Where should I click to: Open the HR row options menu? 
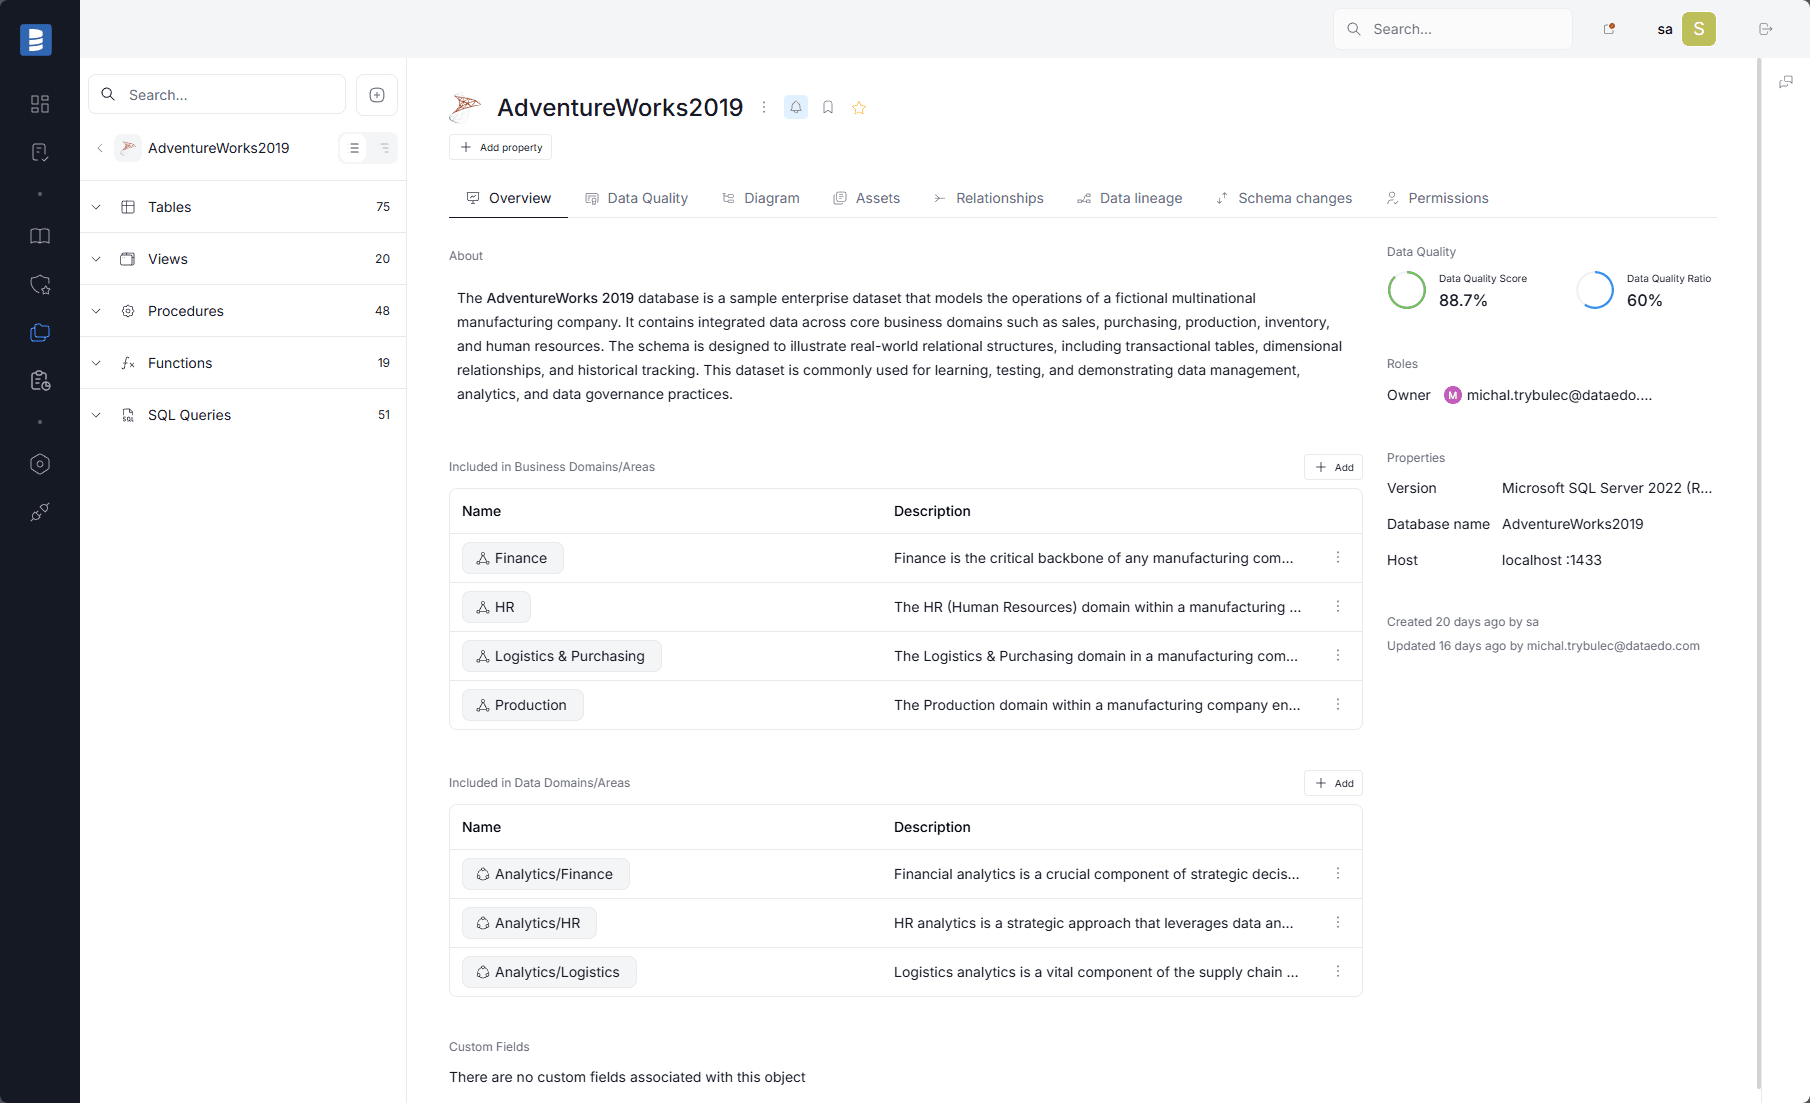tap(1338, 606)
